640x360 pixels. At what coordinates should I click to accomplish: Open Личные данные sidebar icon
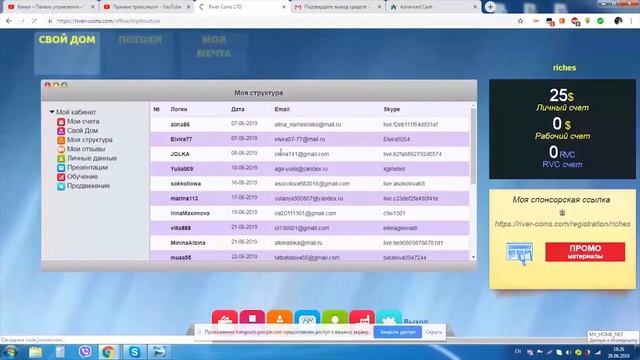click(x=61, y=158)
